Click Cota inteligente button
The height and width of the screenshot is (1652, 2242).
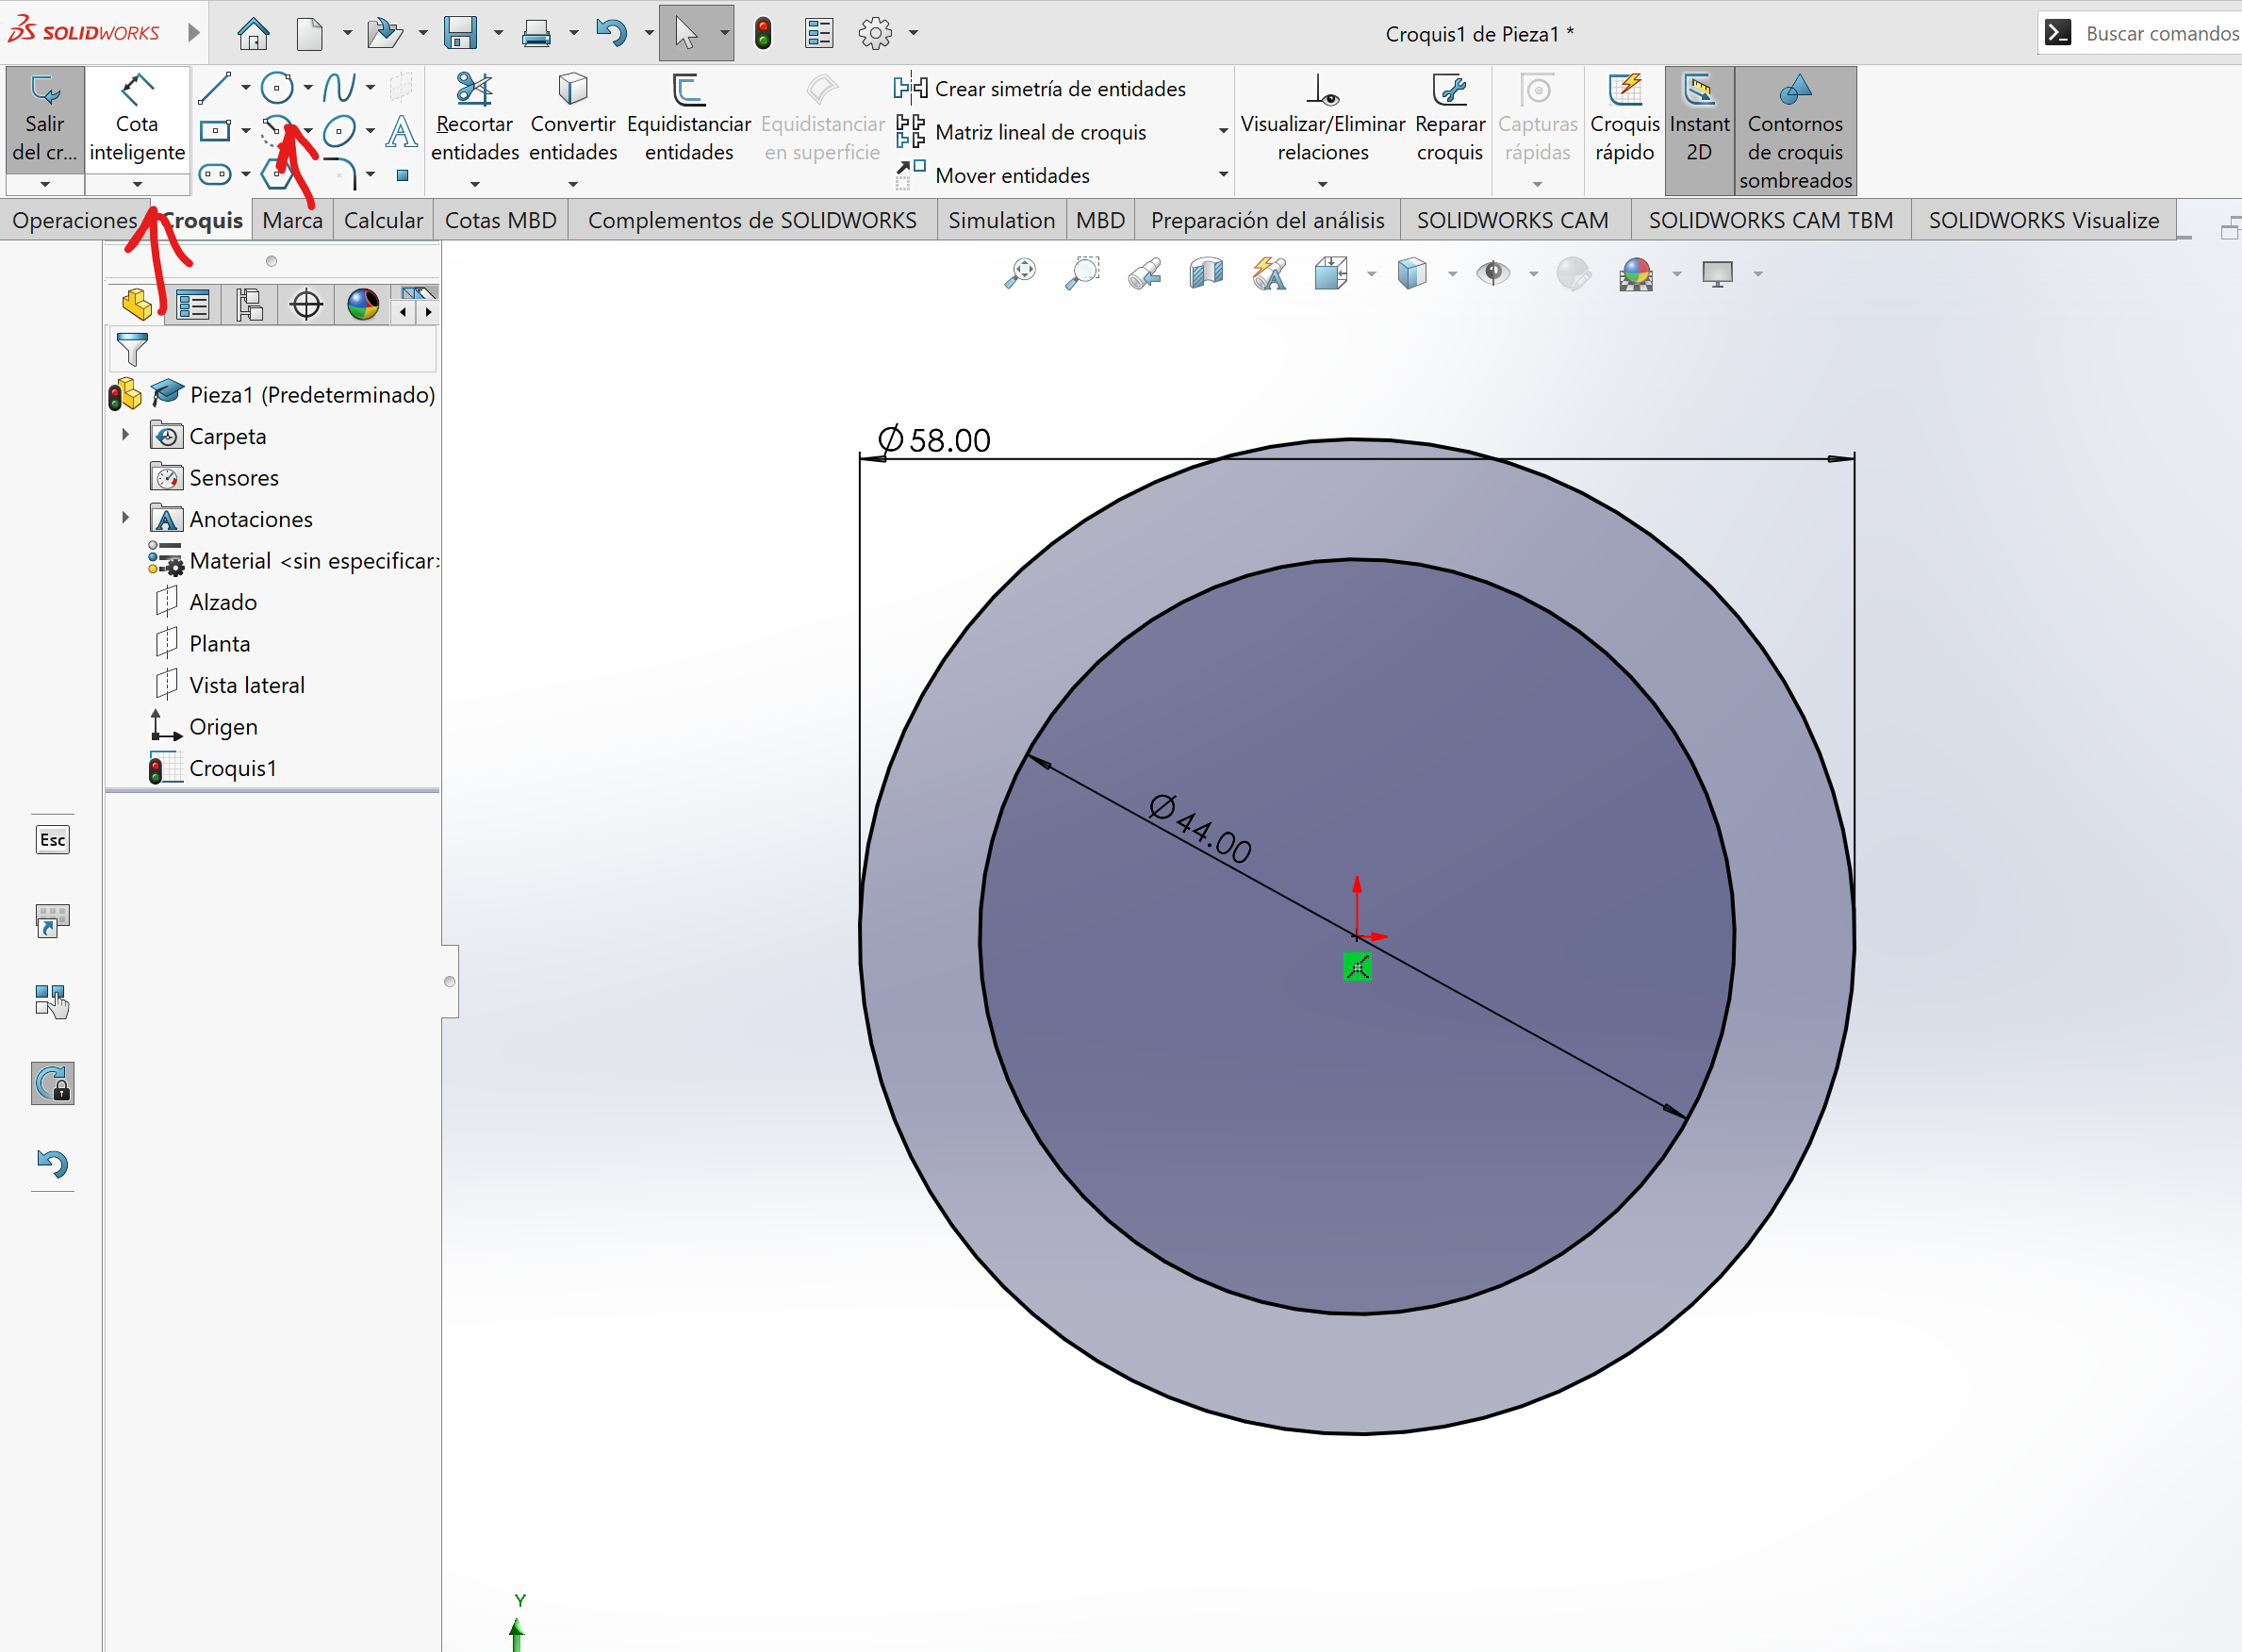(137, 121)
